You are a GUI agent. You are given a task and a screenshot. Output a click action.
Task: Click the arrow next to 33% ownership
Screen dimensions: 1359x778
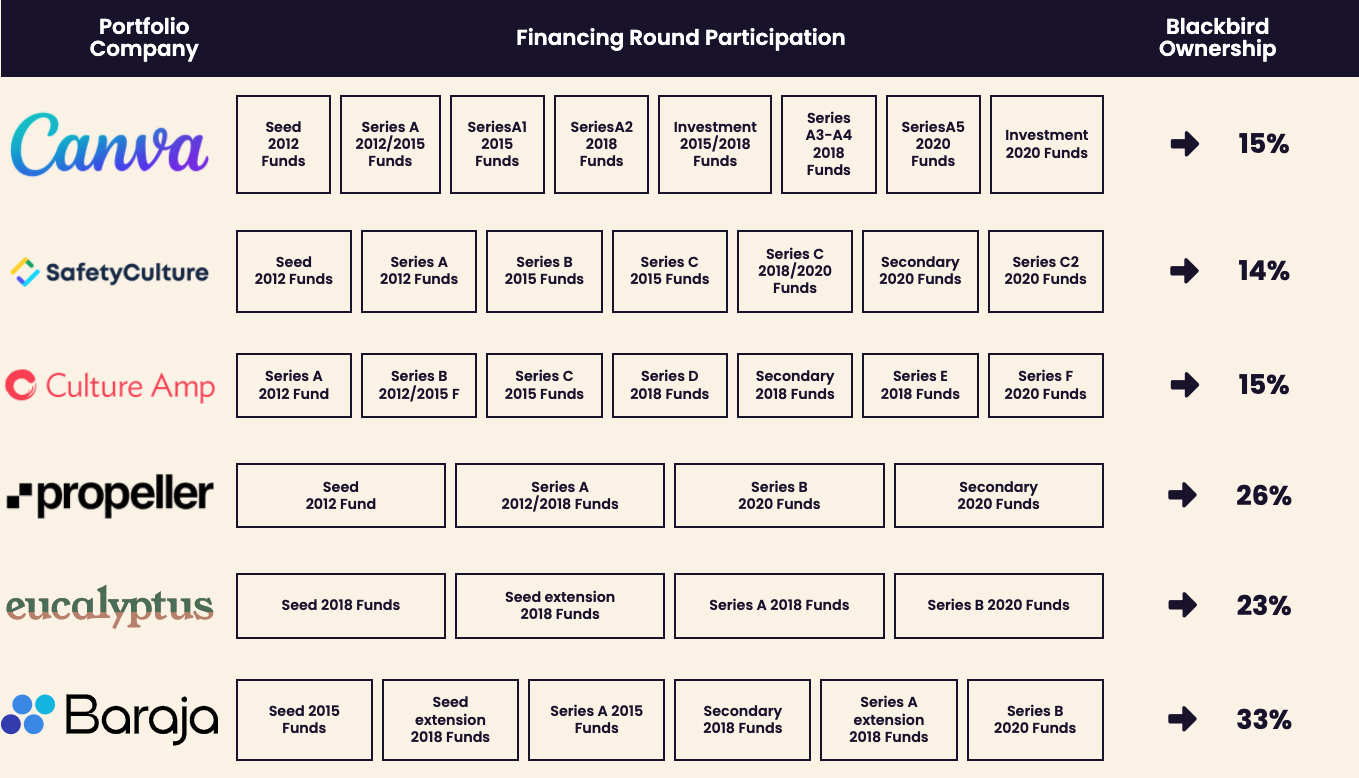pyautogui.click(x=1183, y=719)
